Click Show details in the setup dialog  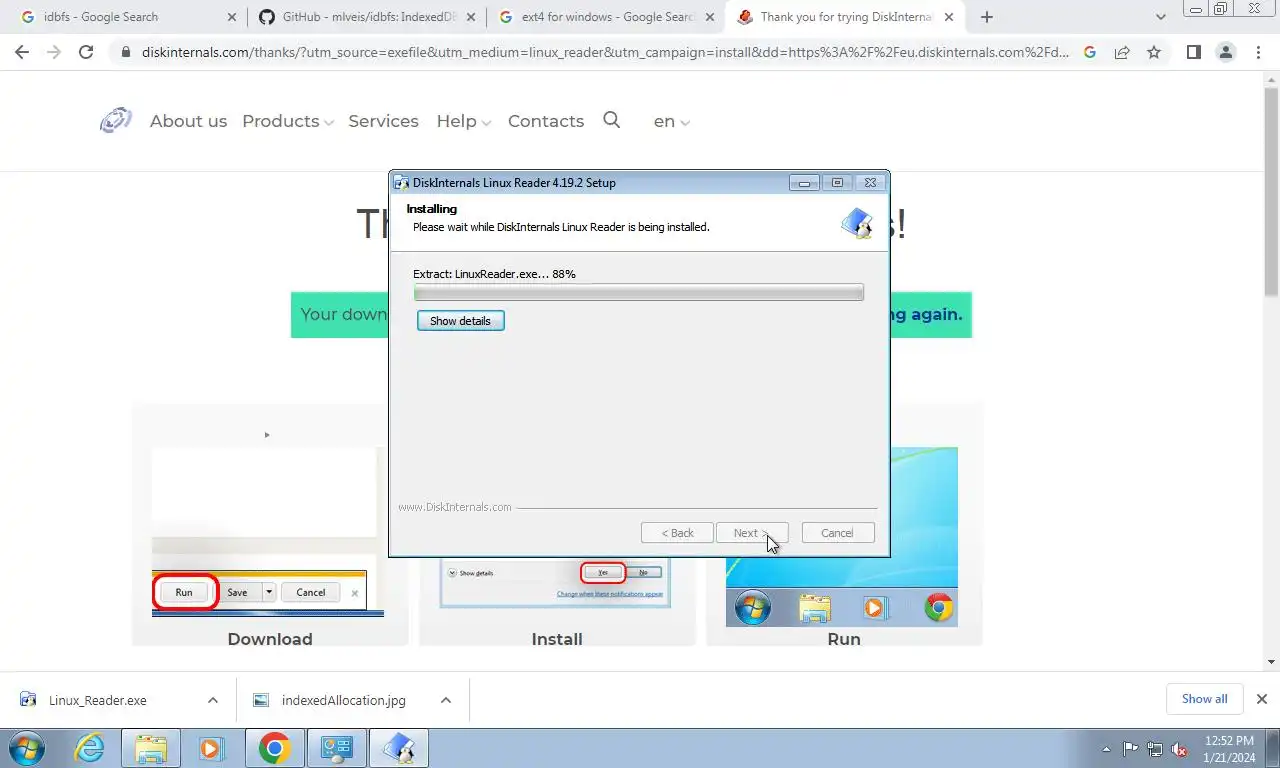point(460,321)
